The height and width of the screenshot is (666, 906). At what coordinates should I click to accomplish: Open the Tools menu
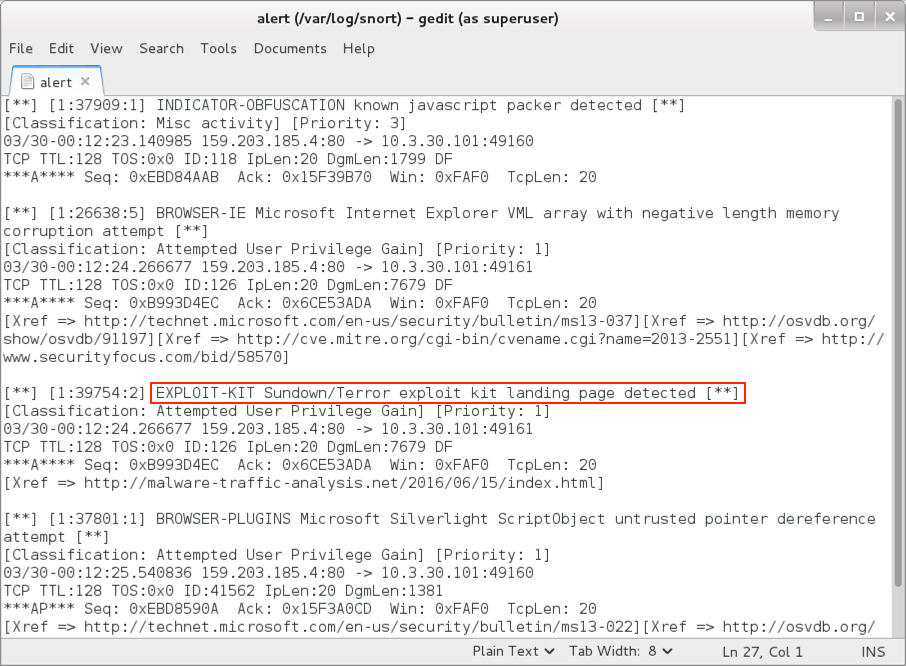(x=218, y=49)
